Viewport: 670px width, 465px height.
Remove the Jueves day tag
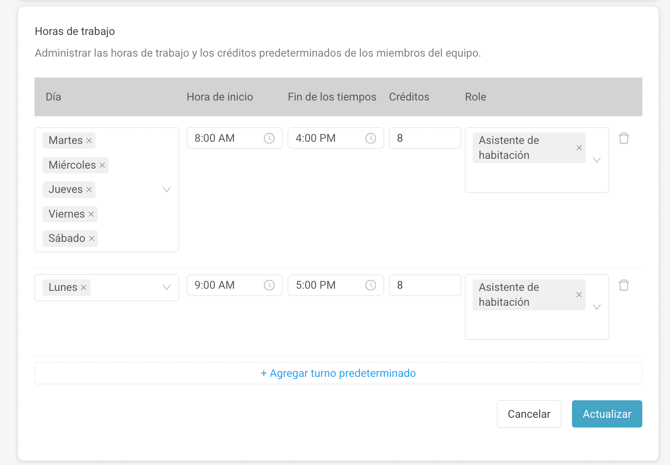[x=89, y=190]
